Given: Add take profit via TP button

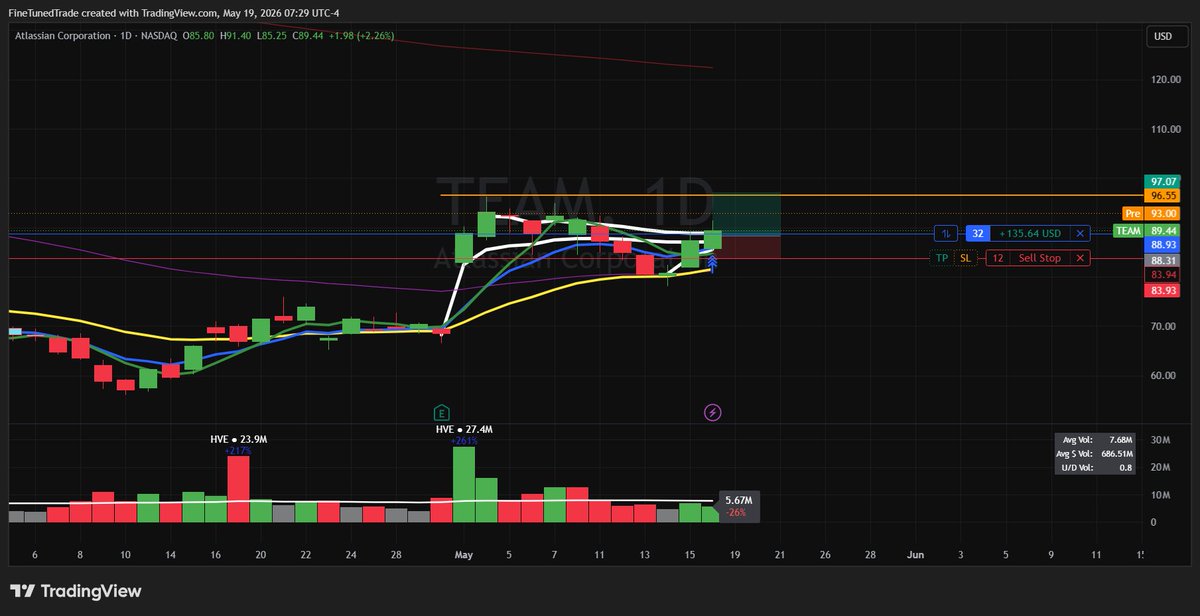Looking at the screenshot, I should click(942, 258).
